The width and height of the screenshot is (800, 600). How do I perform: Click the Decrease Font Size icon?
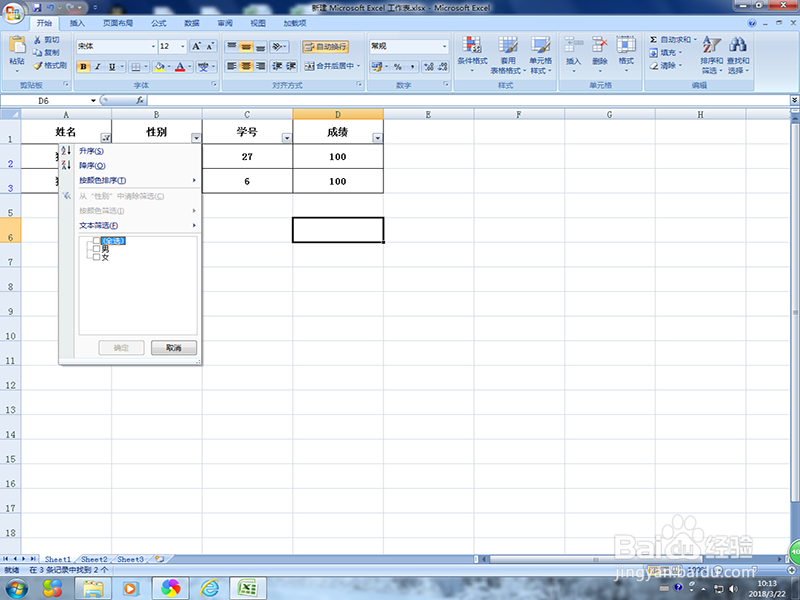pyautogui.click(x=210, y=46)
